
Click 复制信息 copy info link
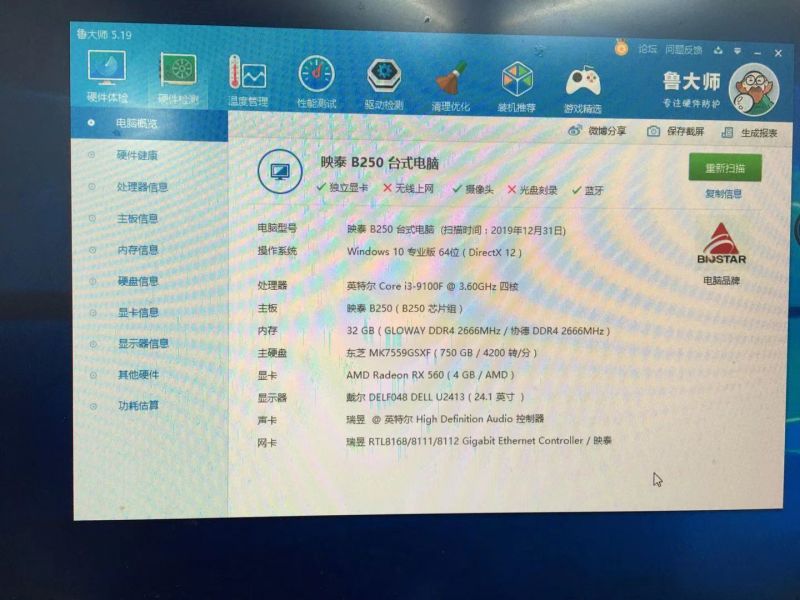(723, 194)
